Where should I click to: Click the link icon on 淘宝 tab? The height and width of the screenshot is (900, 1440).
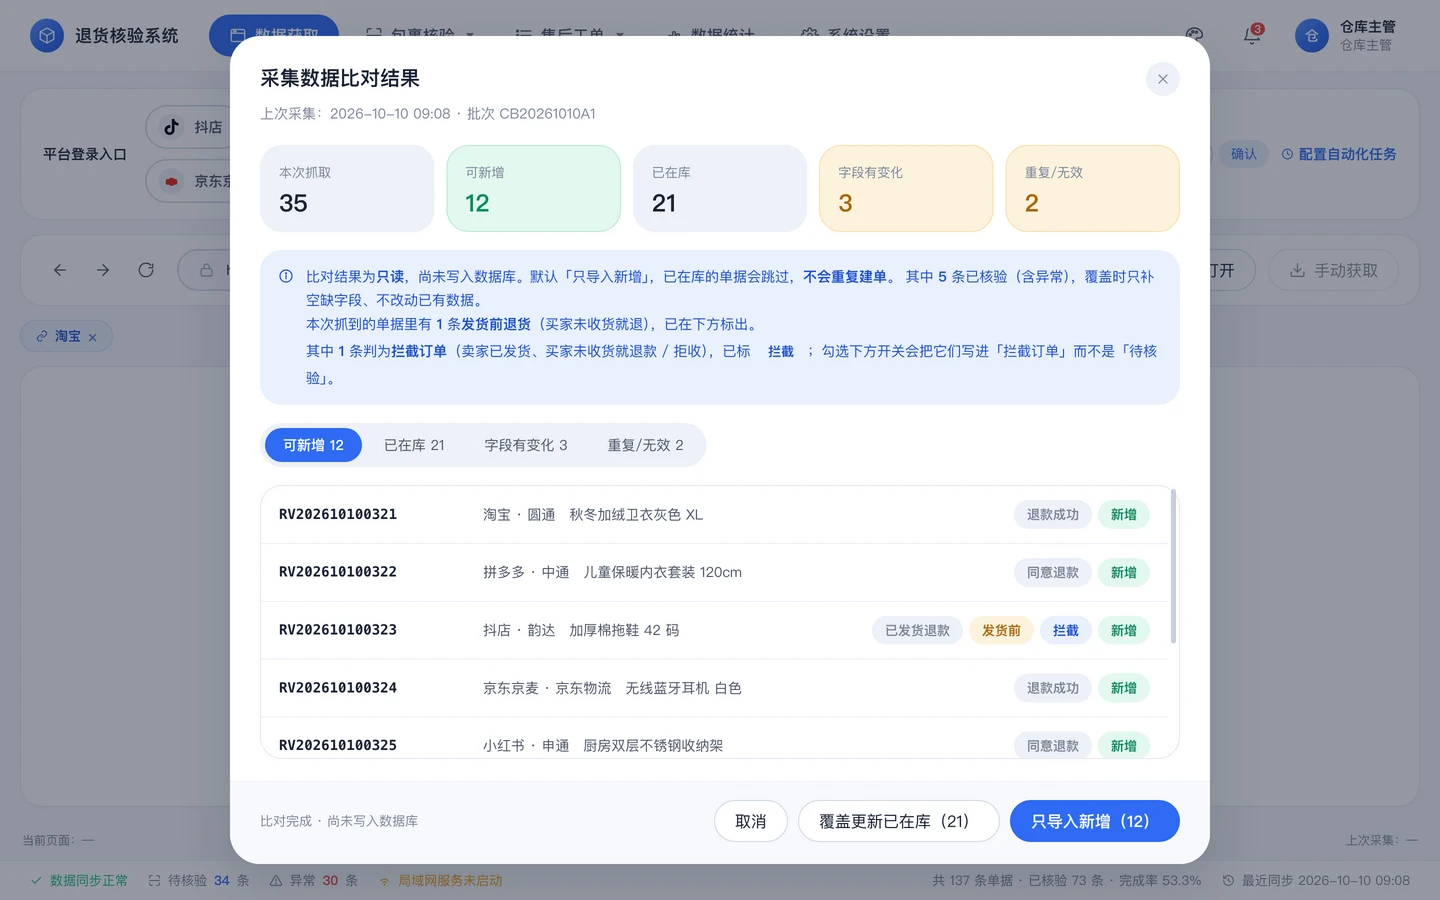(x=42, y=336)
